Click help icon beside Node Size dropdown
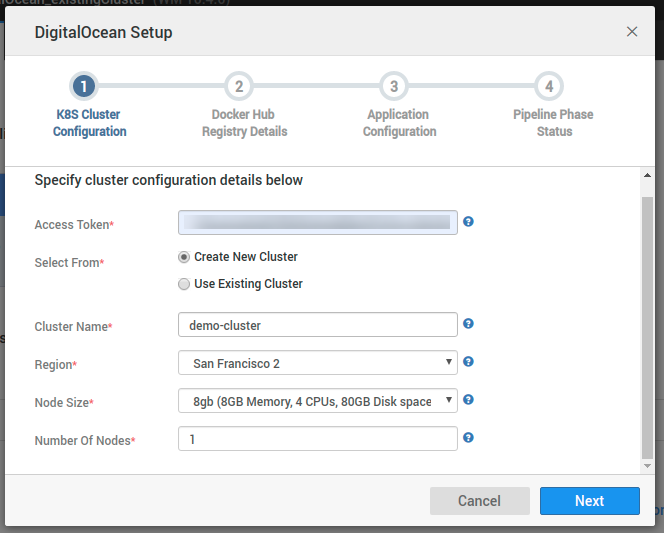Image resolution: width=664 pixels, height=533 pixels. pos(468,400)
